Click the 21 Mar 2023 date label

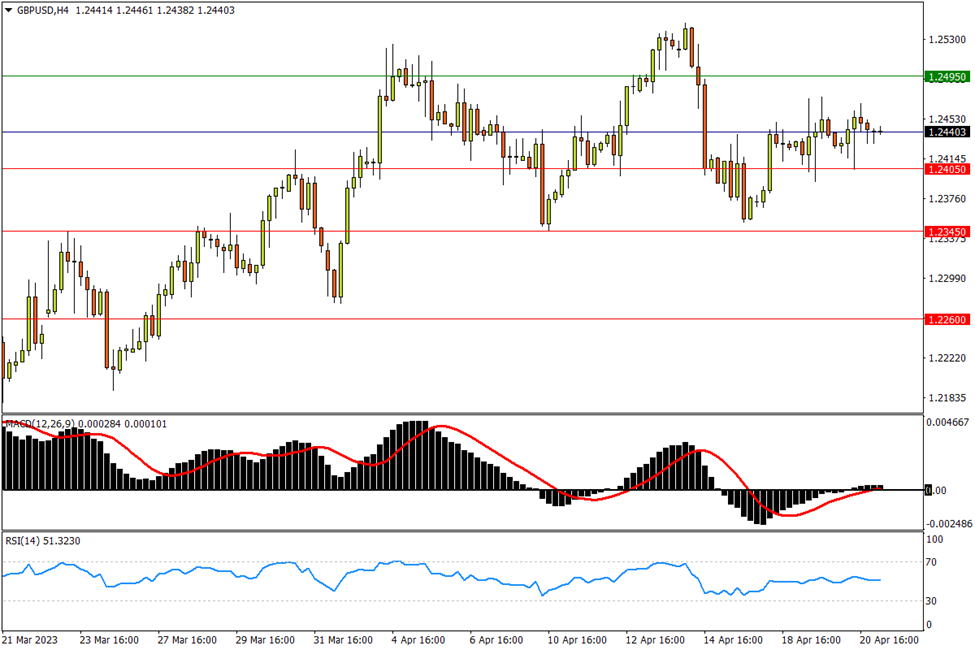[31, 639]
